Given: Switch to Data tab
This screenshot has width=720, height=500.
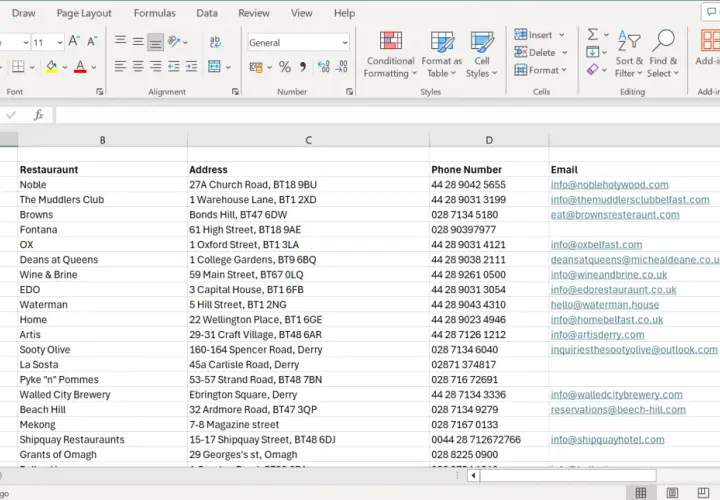Looking at the screenshot, I should [x=207, y=13].
